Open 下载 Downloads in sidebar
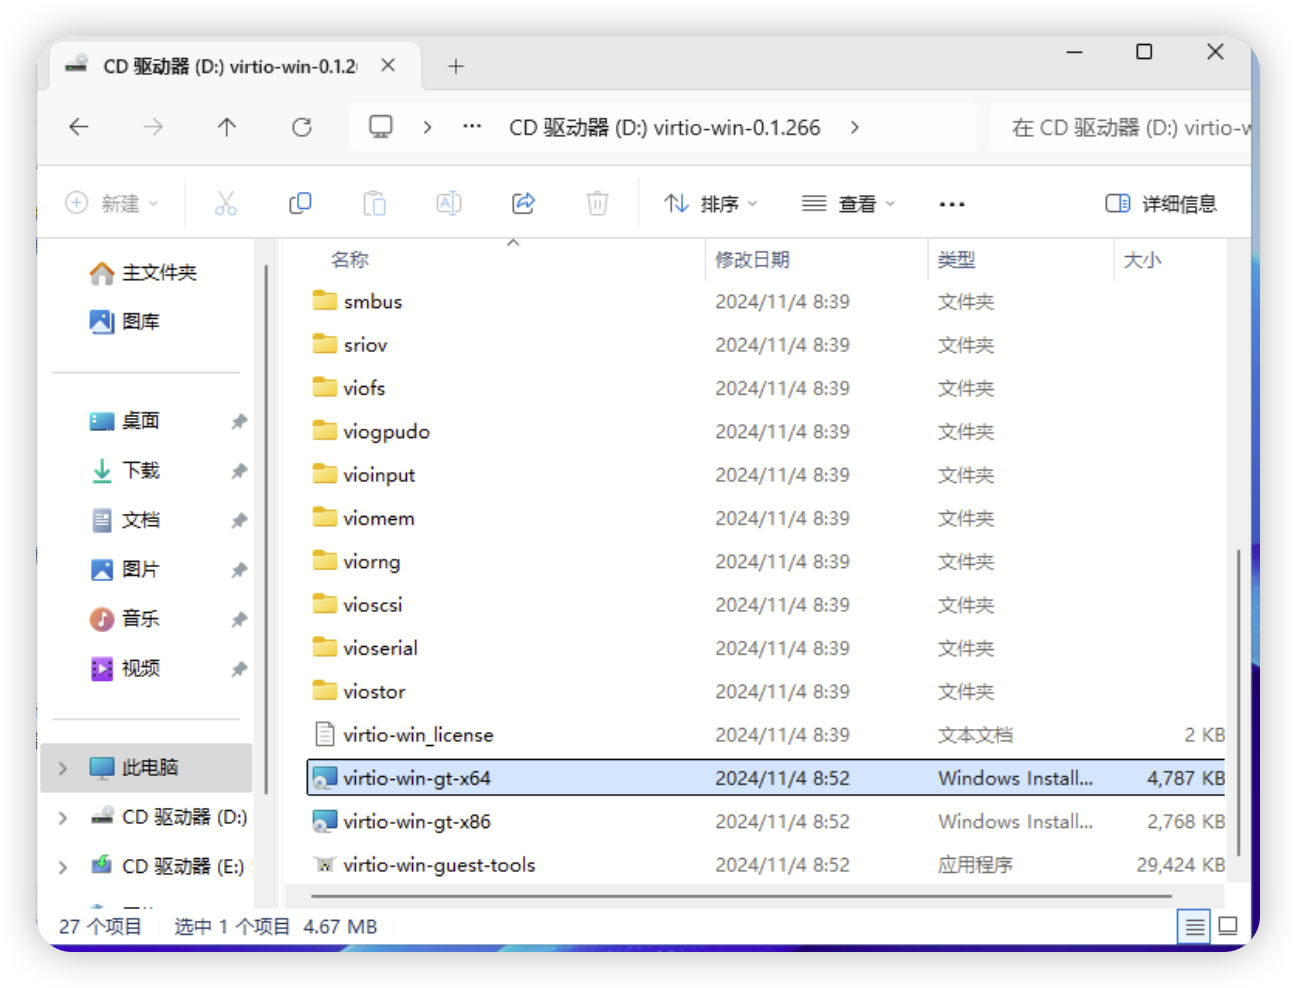The image size is (1296, 988). pyautogui.click(x=124, y=470)
